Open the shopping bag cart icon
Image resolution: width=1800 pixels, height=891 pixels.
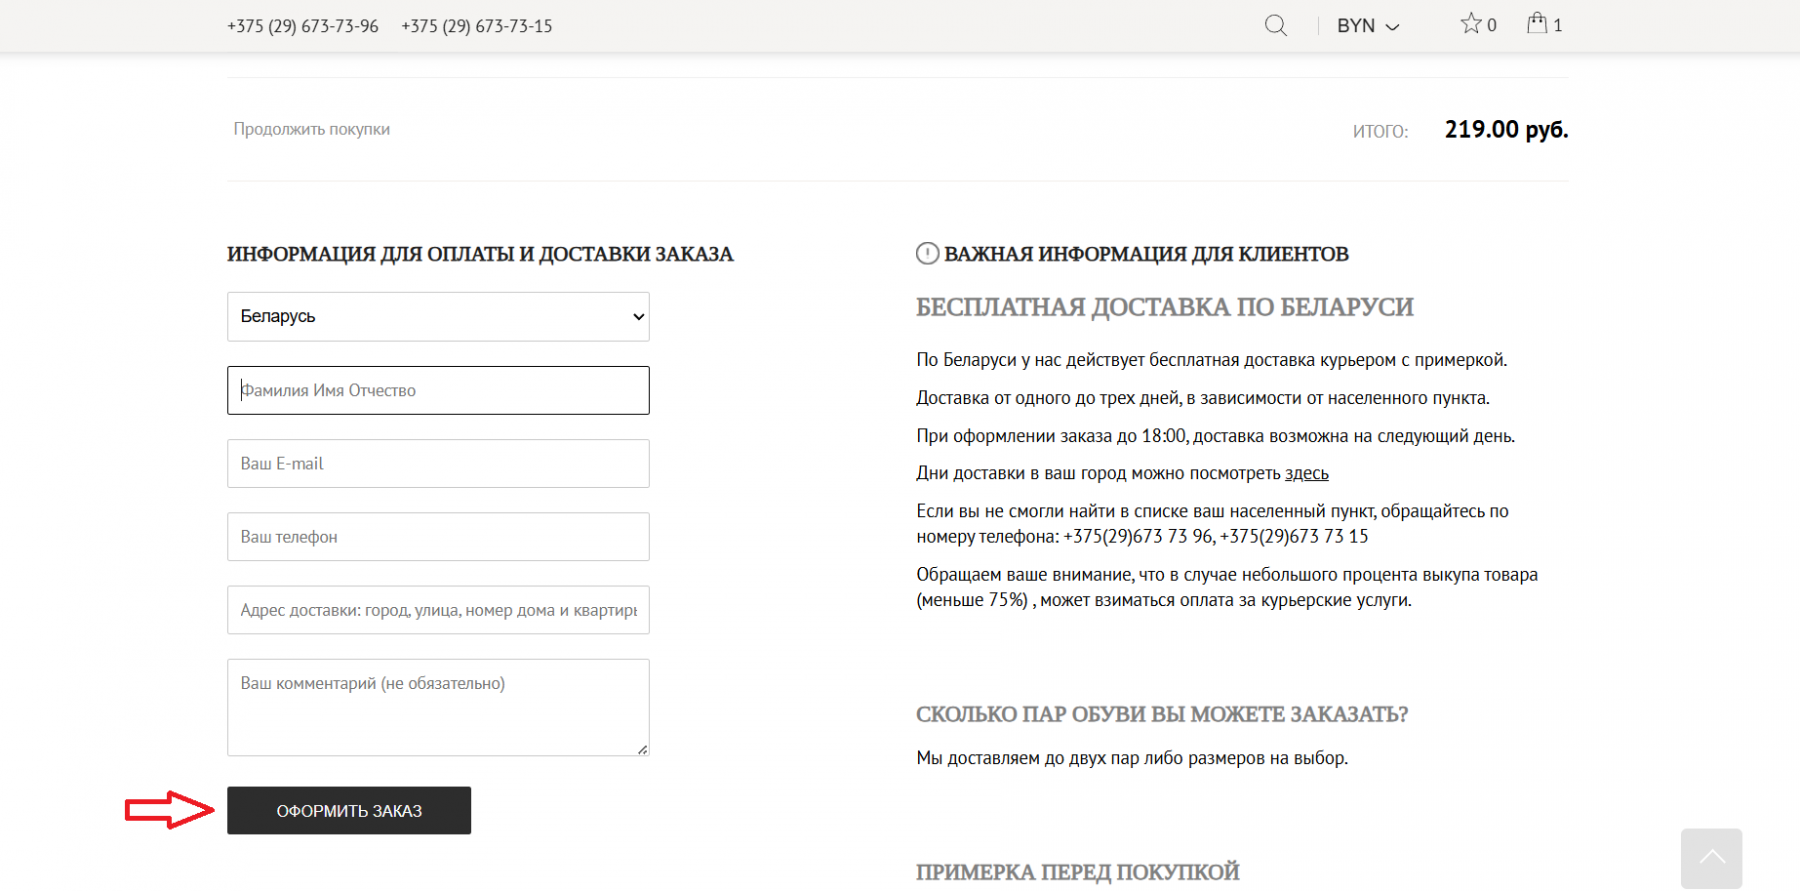pos(1537,24)
